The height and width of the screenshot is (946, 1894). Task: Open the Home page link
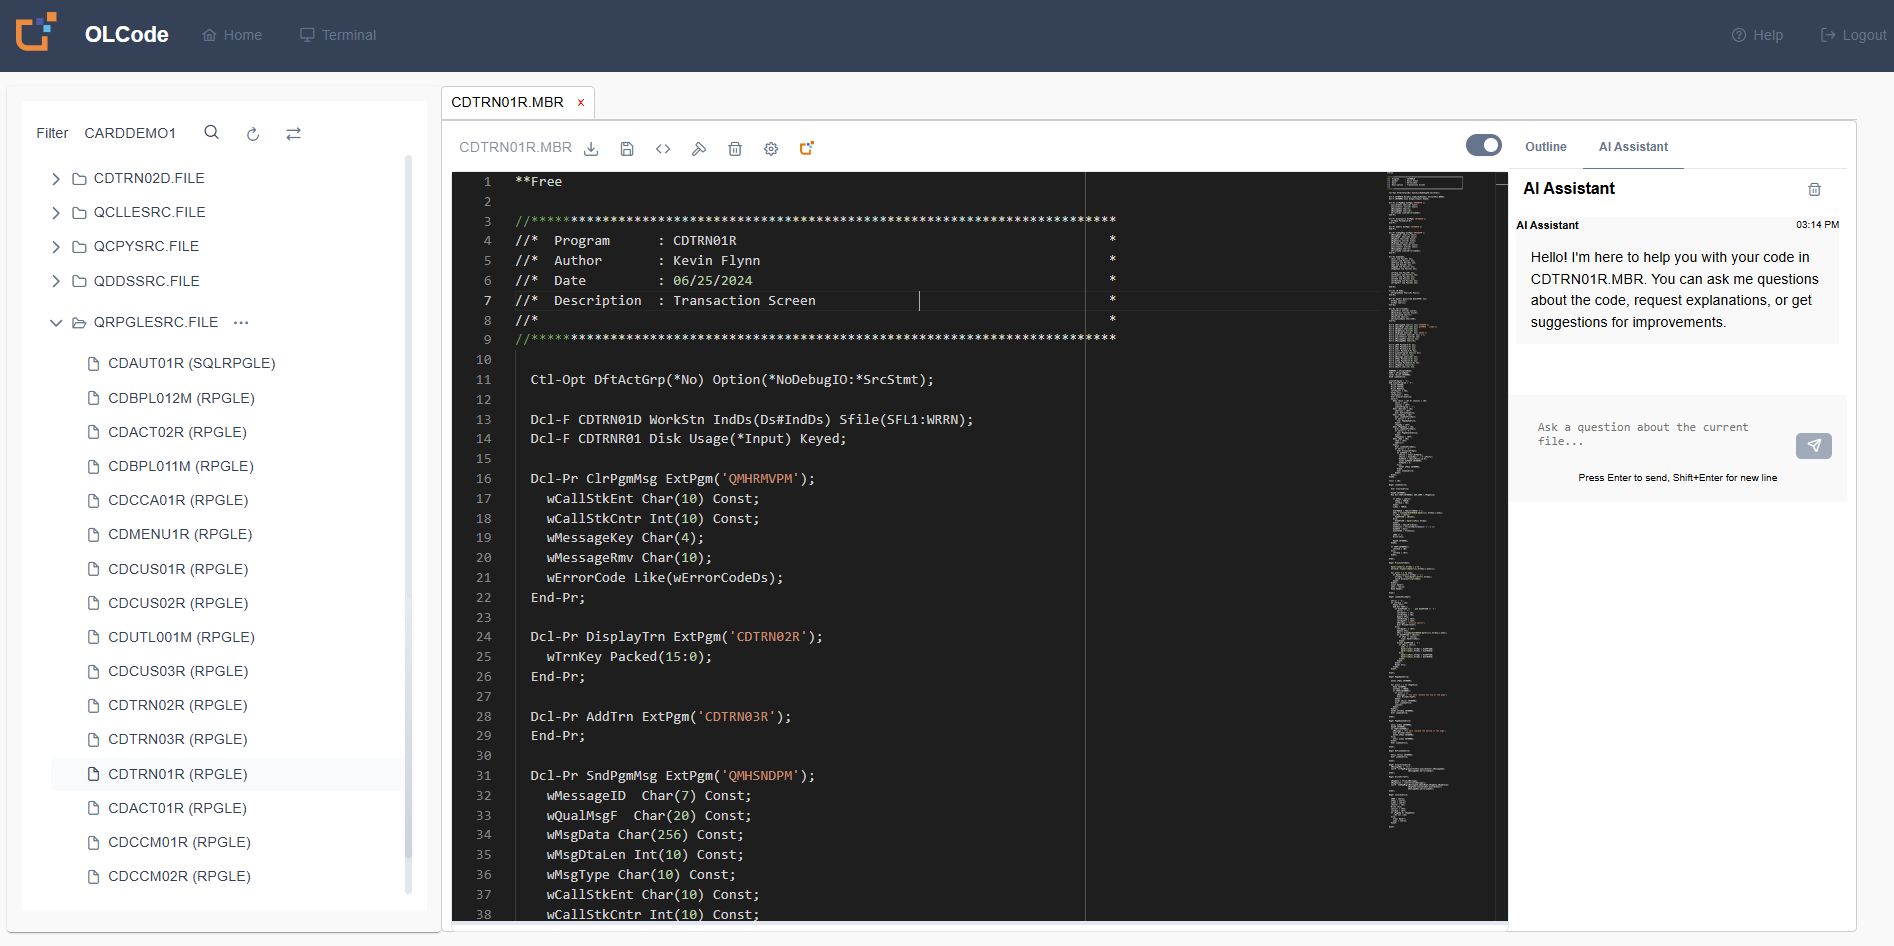click(x=232, y=35)
